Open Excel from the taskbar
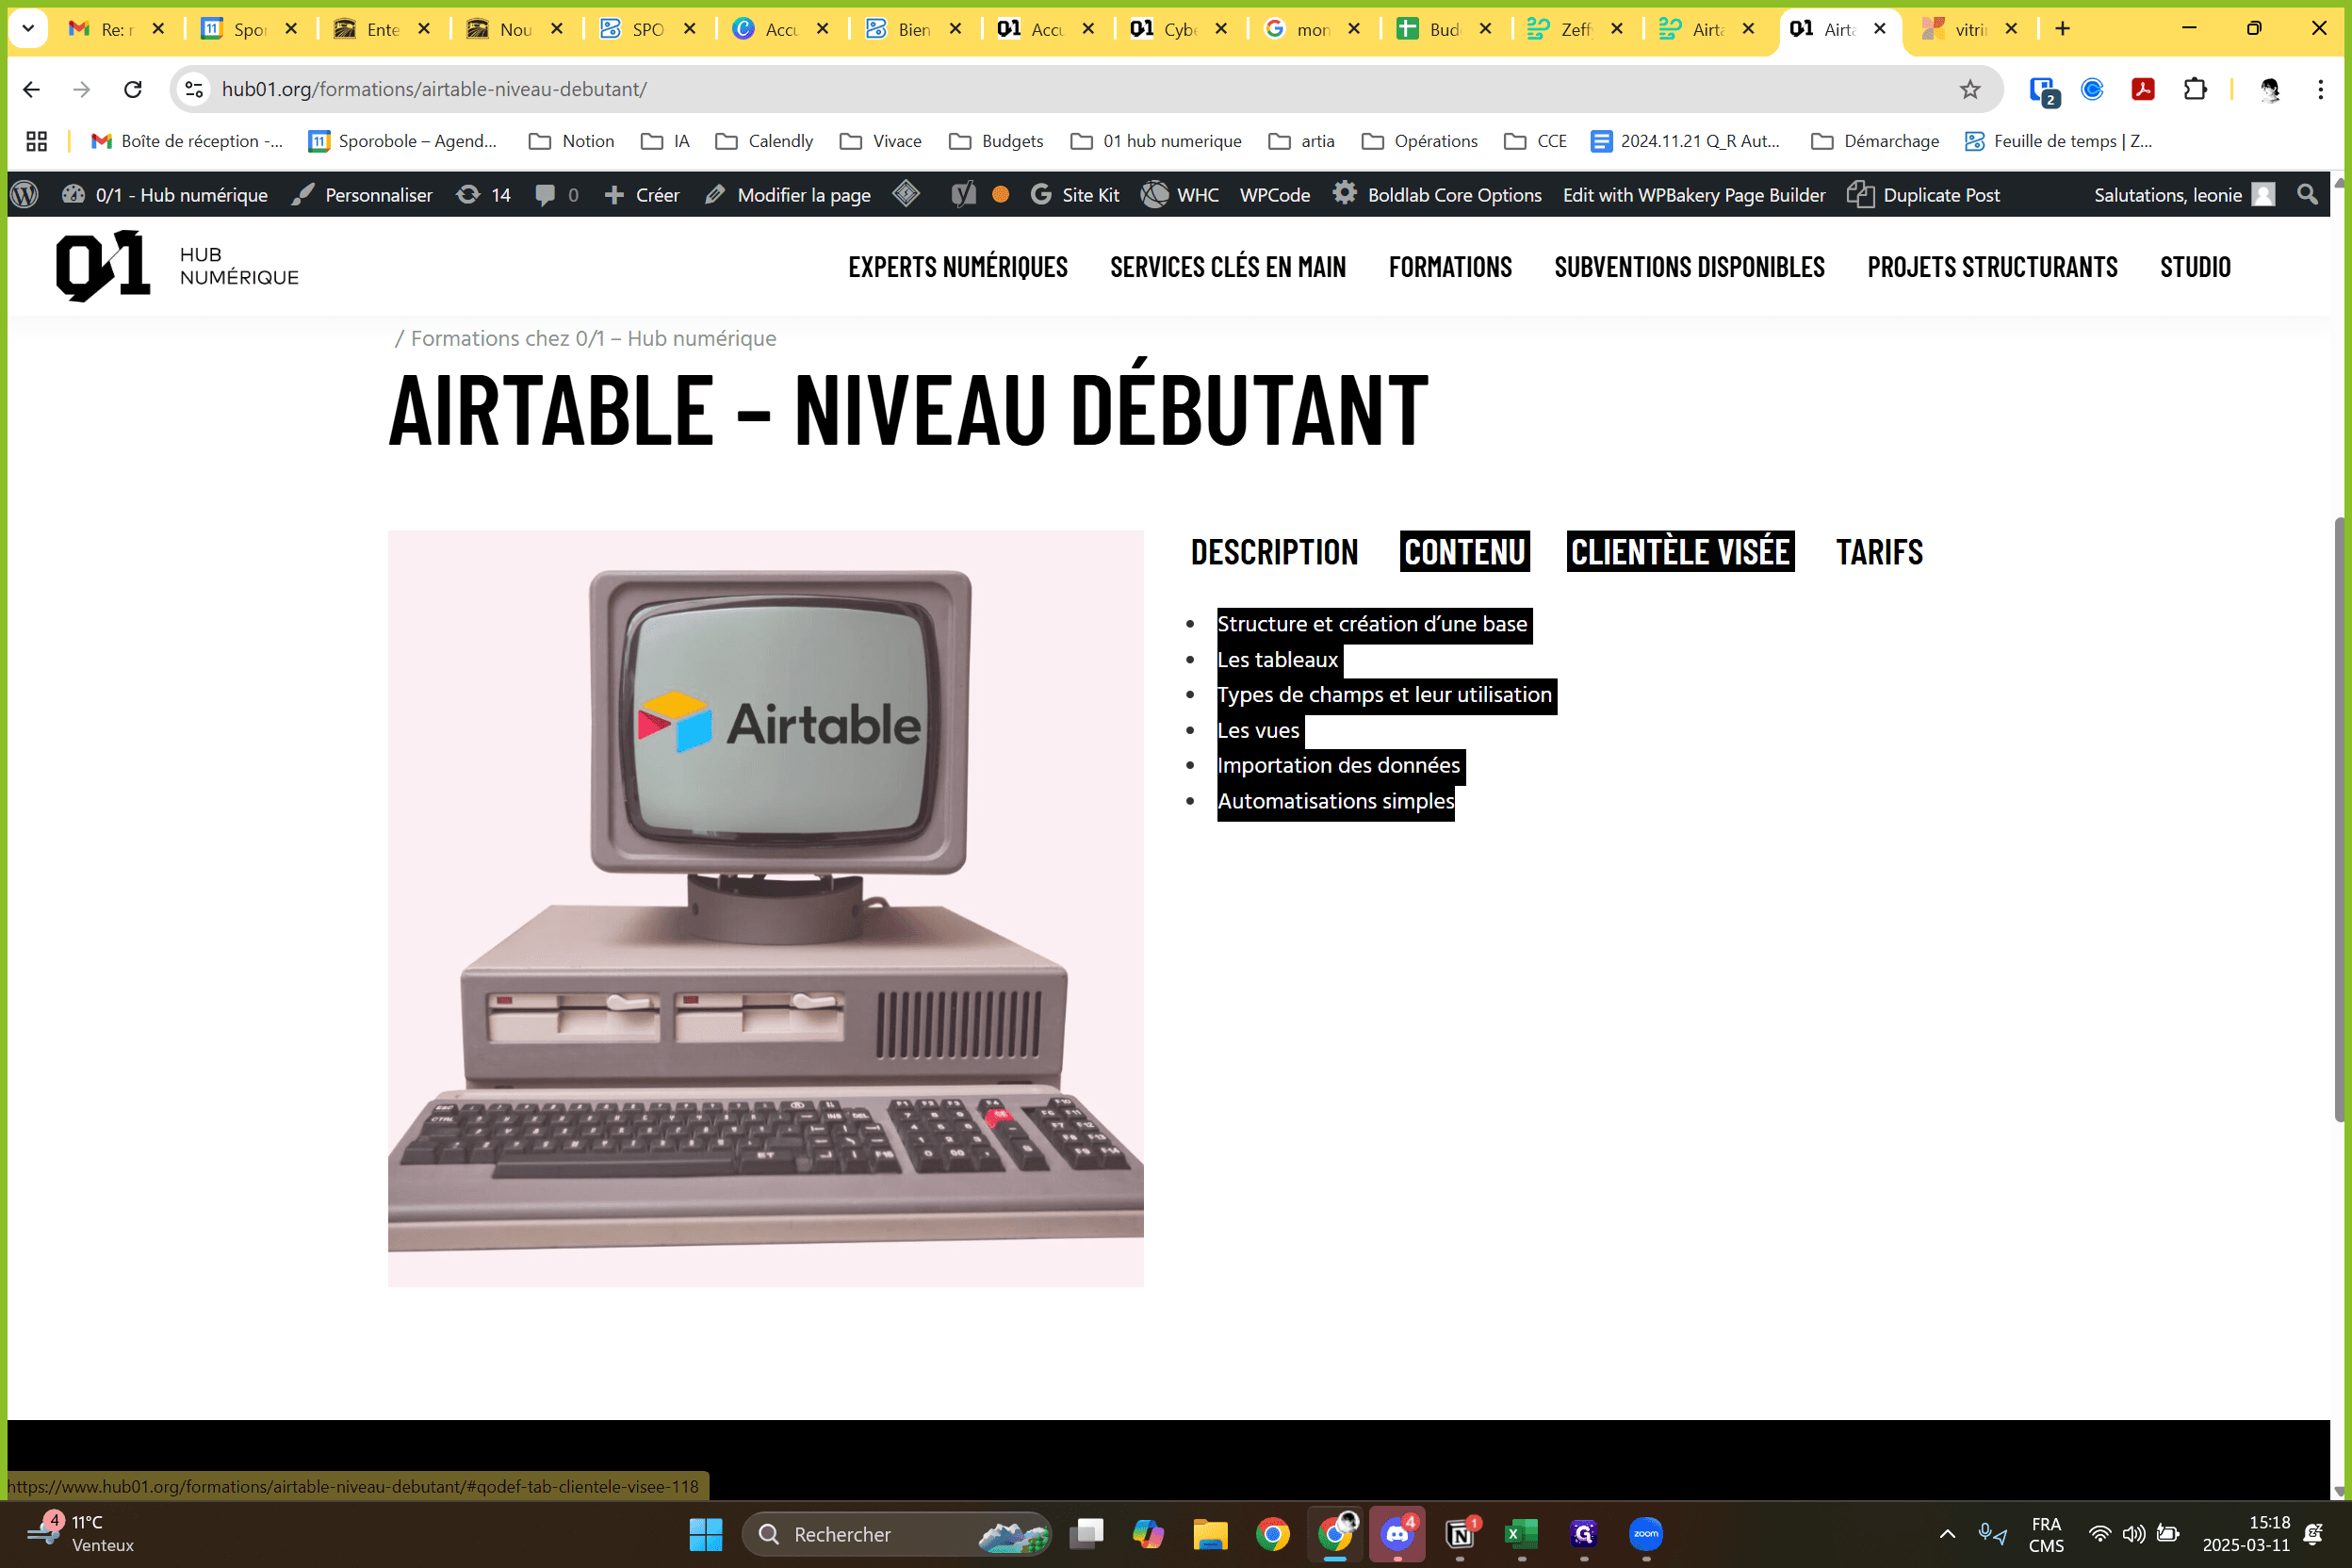Viewport: 2352px width, 1568px height. click(1522, 1534)
